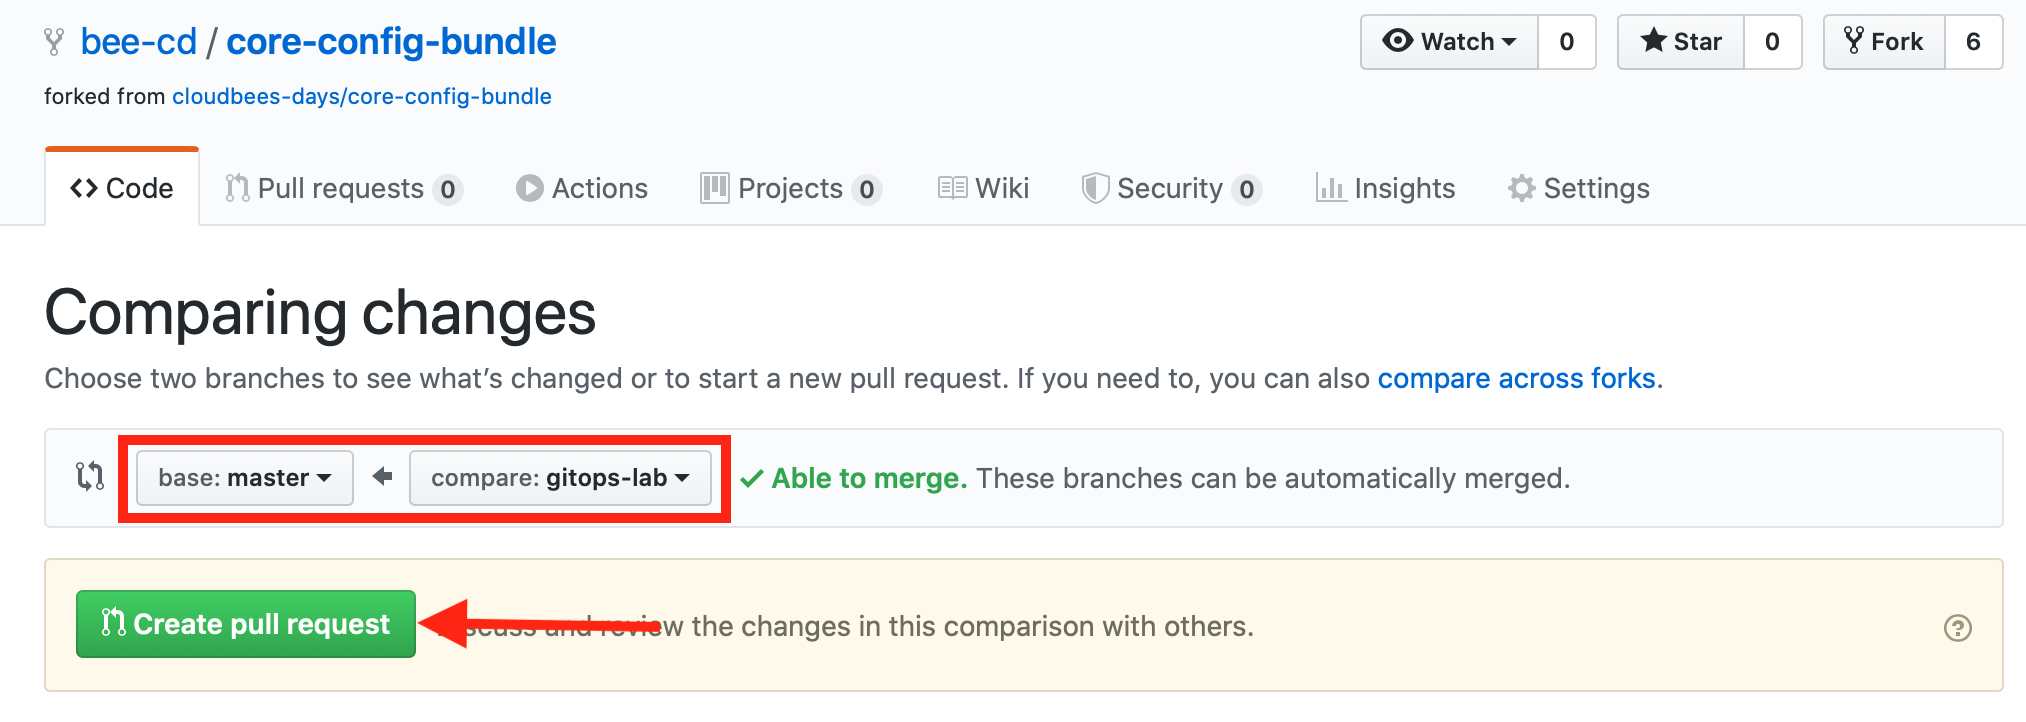Select the Code tab
Viewport: 2026px width, 722px height.
[x=122, y=188]
